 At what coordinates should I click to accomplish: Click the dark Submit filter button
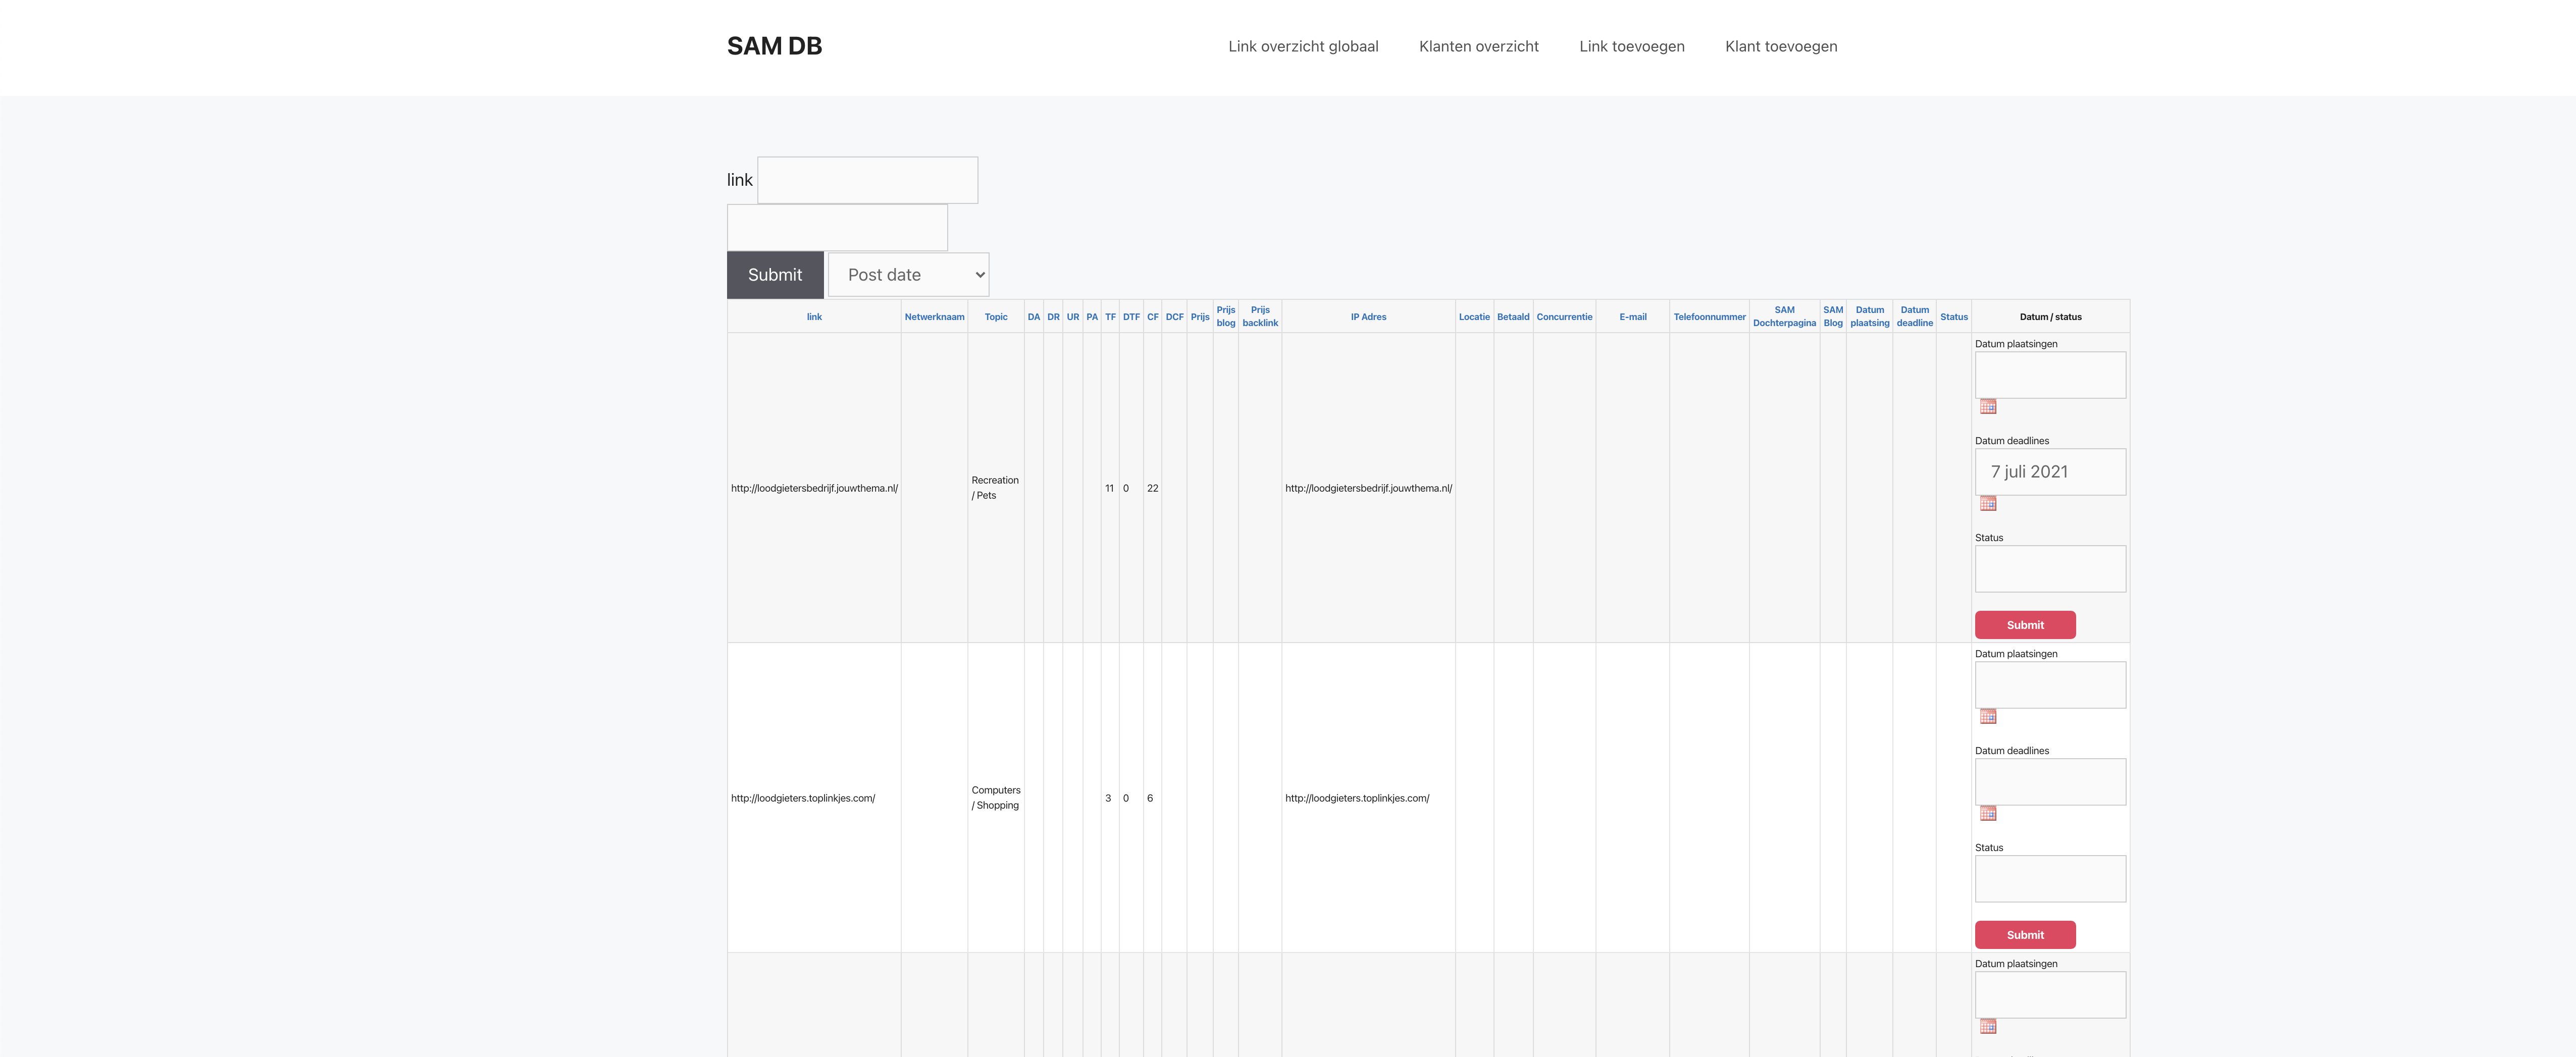coord(775,275)
